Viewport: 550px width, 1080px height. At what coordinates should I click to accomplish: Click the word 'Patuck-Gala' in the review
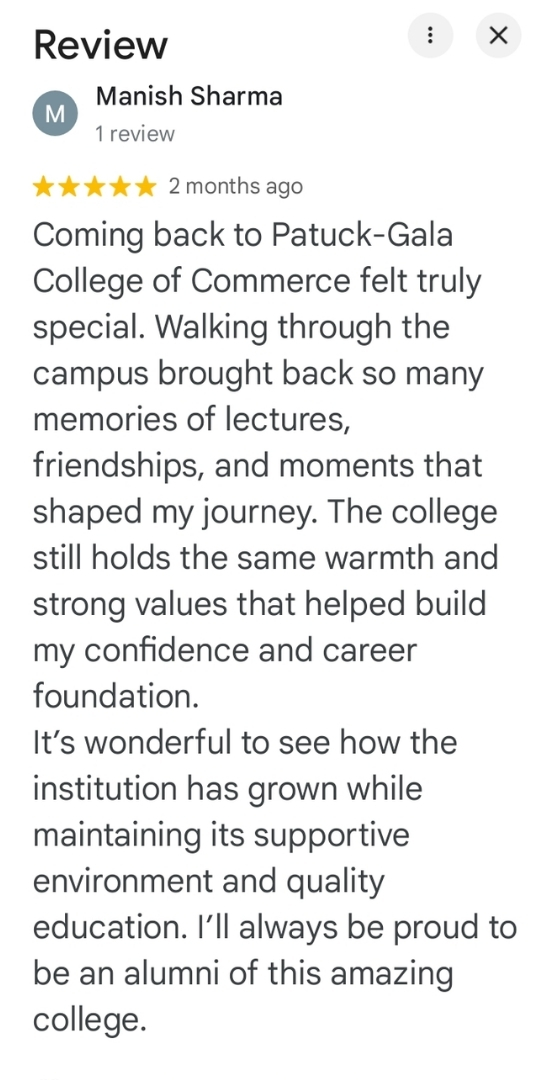[362, 235]
